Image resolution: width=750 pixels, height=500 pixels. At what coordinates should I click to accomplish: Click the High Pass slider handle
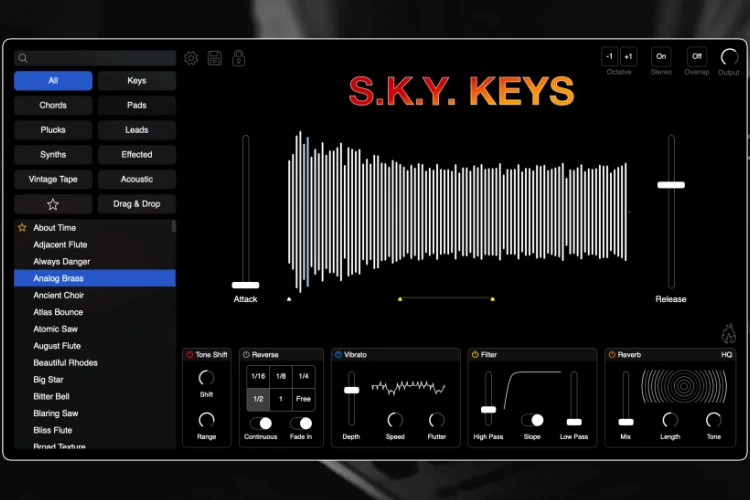click(x=488, y=410)
